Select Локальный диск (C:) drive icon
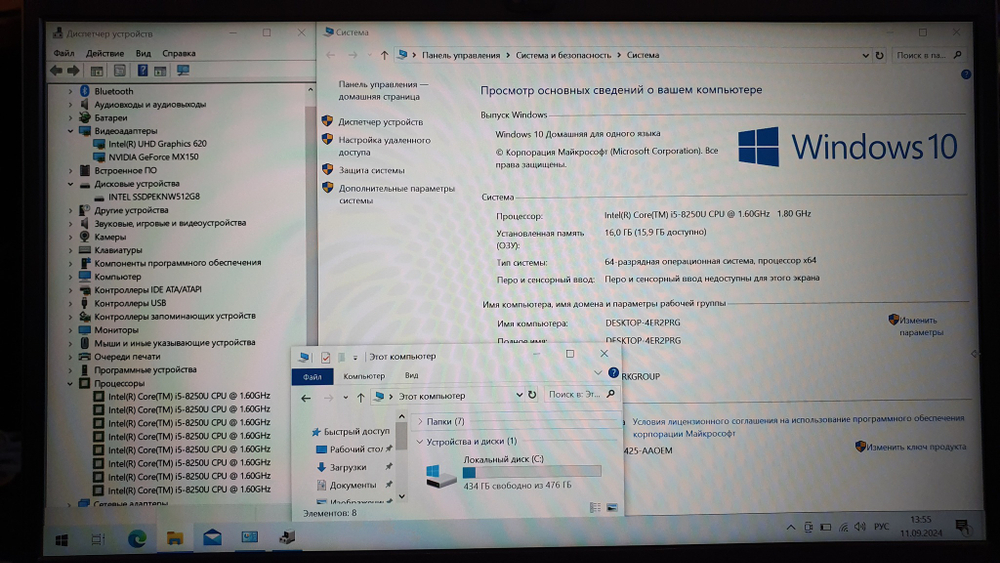 click(x=441, y=476)
